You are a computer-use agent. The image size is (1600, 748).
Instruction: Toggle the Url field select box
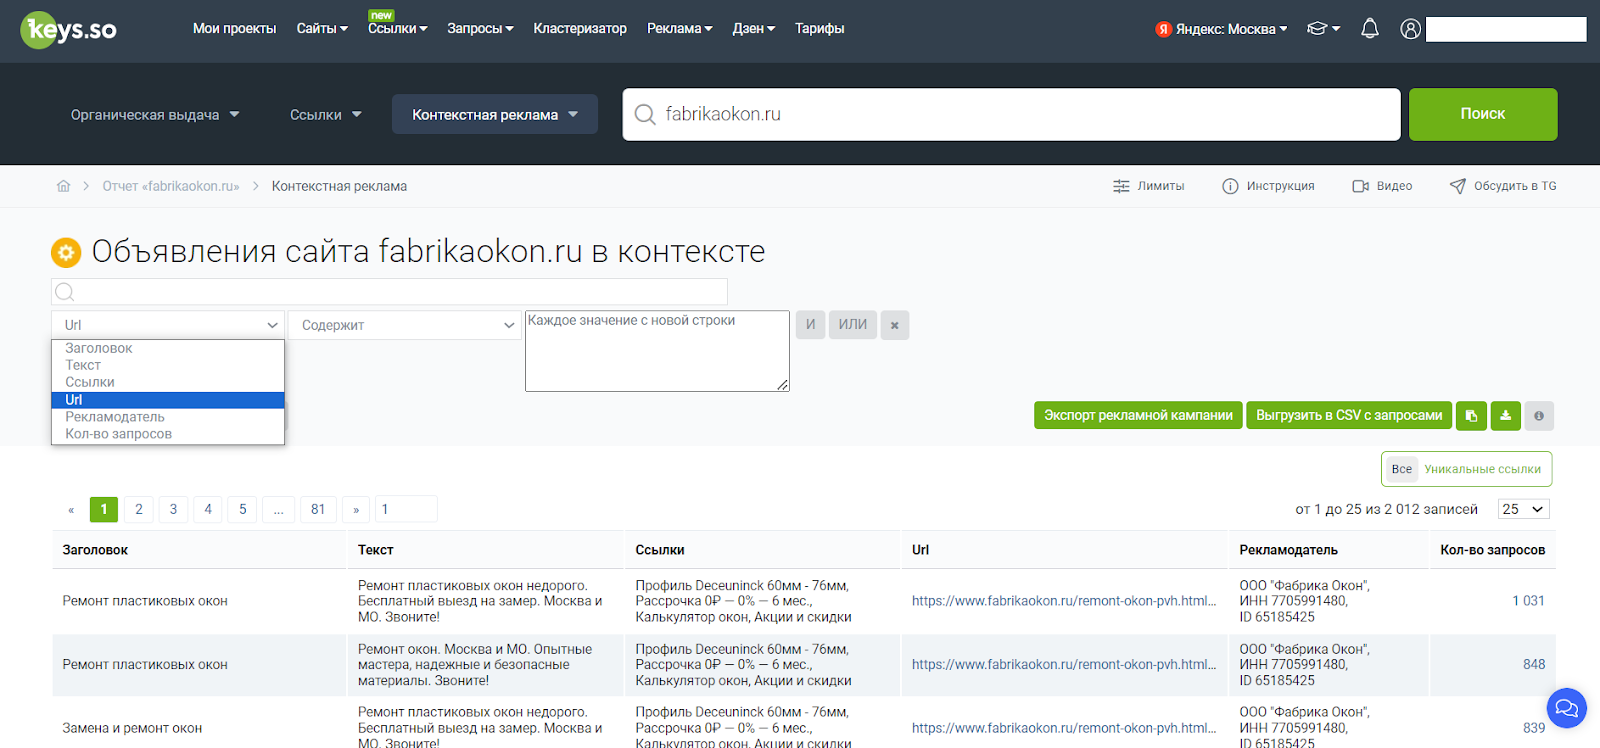click(168, 325)
